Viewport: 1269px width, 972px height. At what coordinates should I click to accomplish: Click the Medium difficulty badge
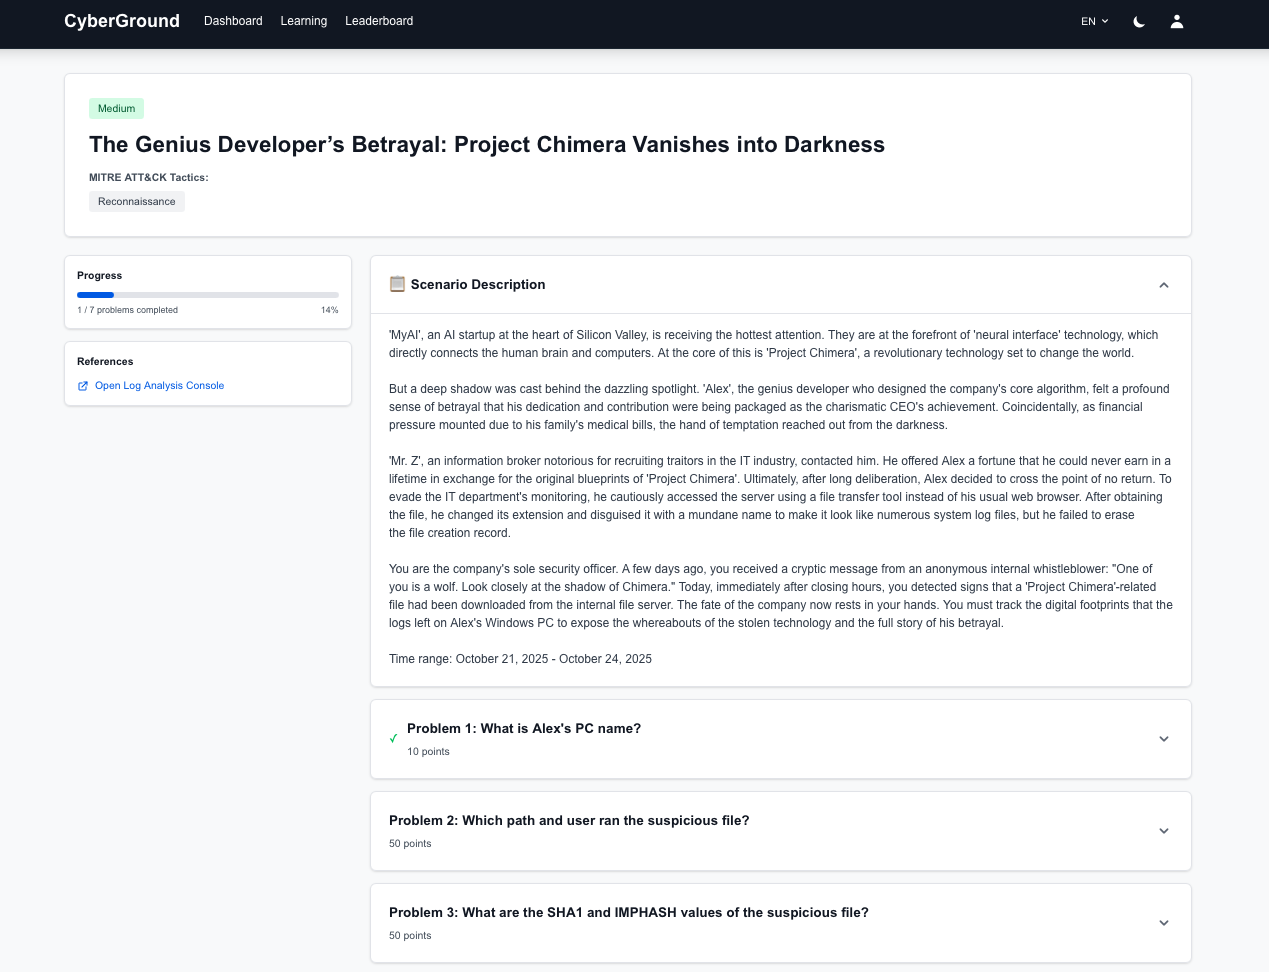coord(116,108)
